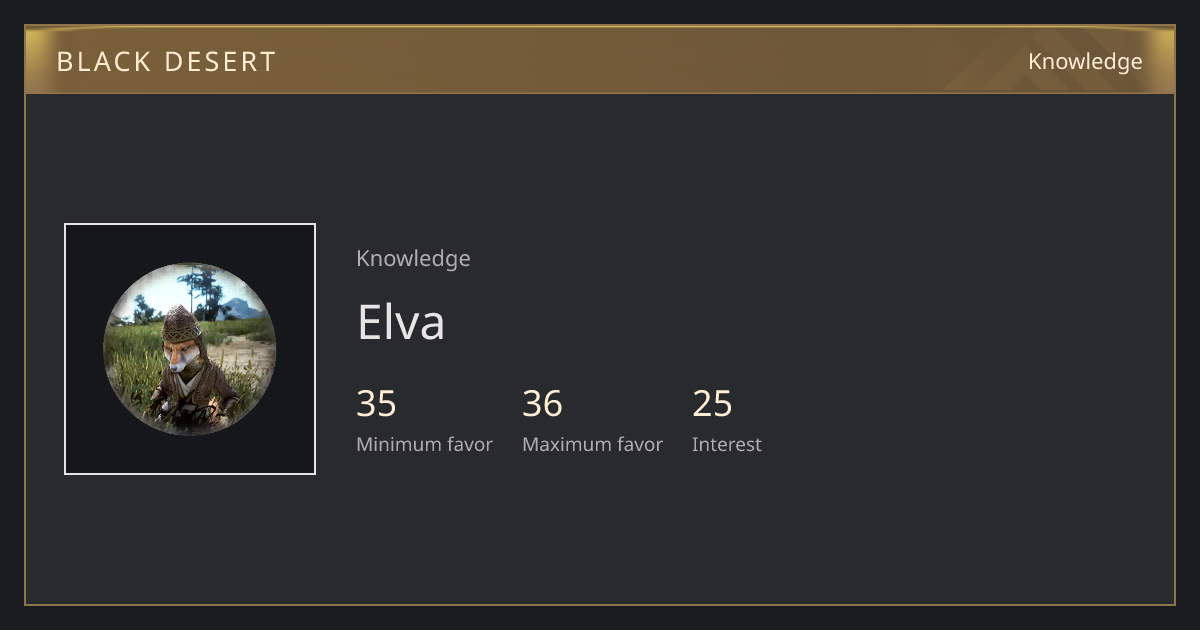1200x630 pixels.
Task: Select the Interest label
Action: click(726, 444)
